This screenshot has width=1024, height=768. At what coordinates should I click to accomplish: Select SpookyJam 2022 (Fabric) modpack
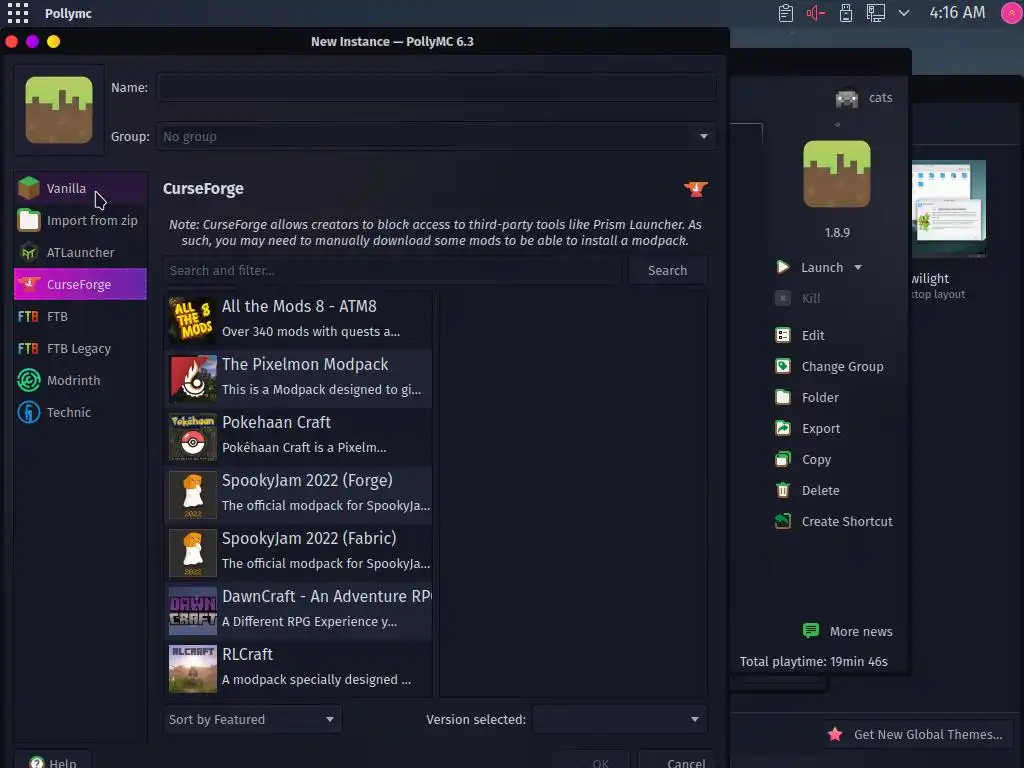point(300,552)
